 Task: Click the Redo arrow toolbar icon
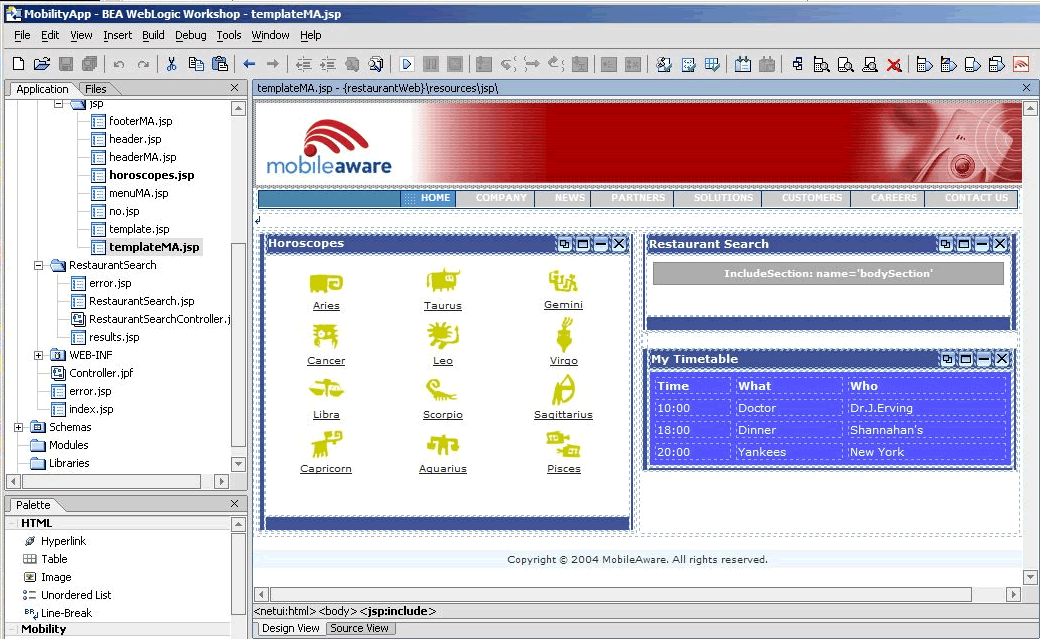point(143,64)
